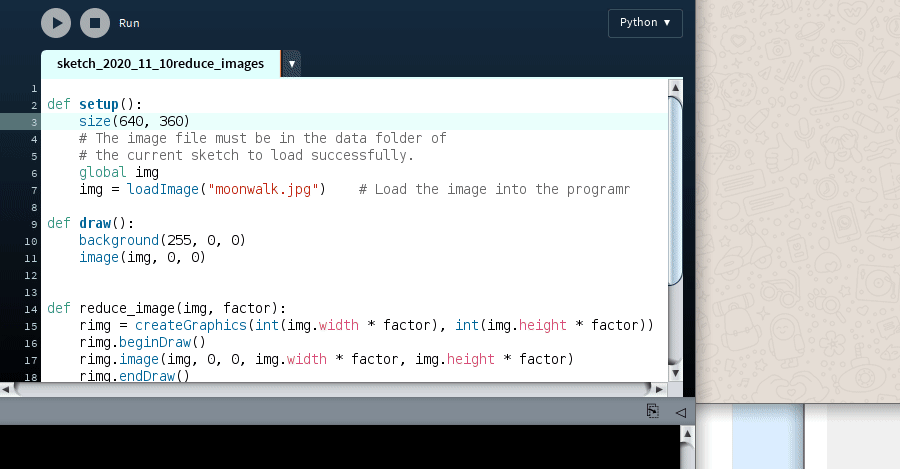Screen dimensions: 900x469
Task: Click the console's scroll up arrow
Action: 687,433
